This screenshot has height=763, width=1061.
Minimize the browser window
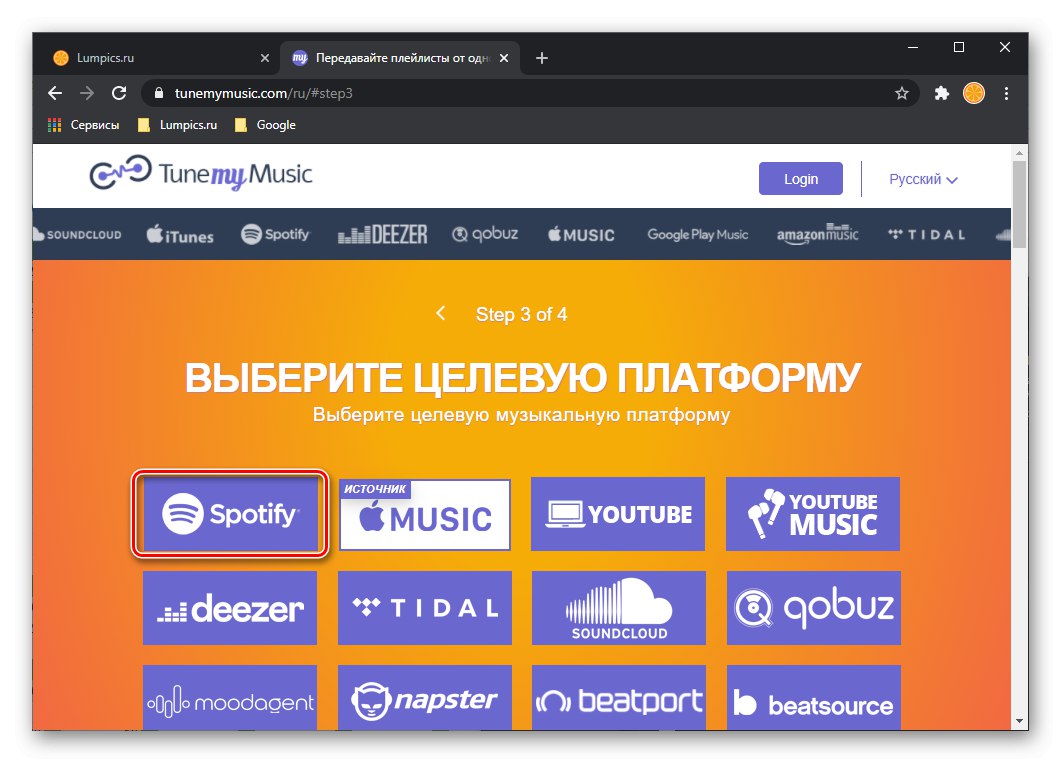[x=913, y=47]
